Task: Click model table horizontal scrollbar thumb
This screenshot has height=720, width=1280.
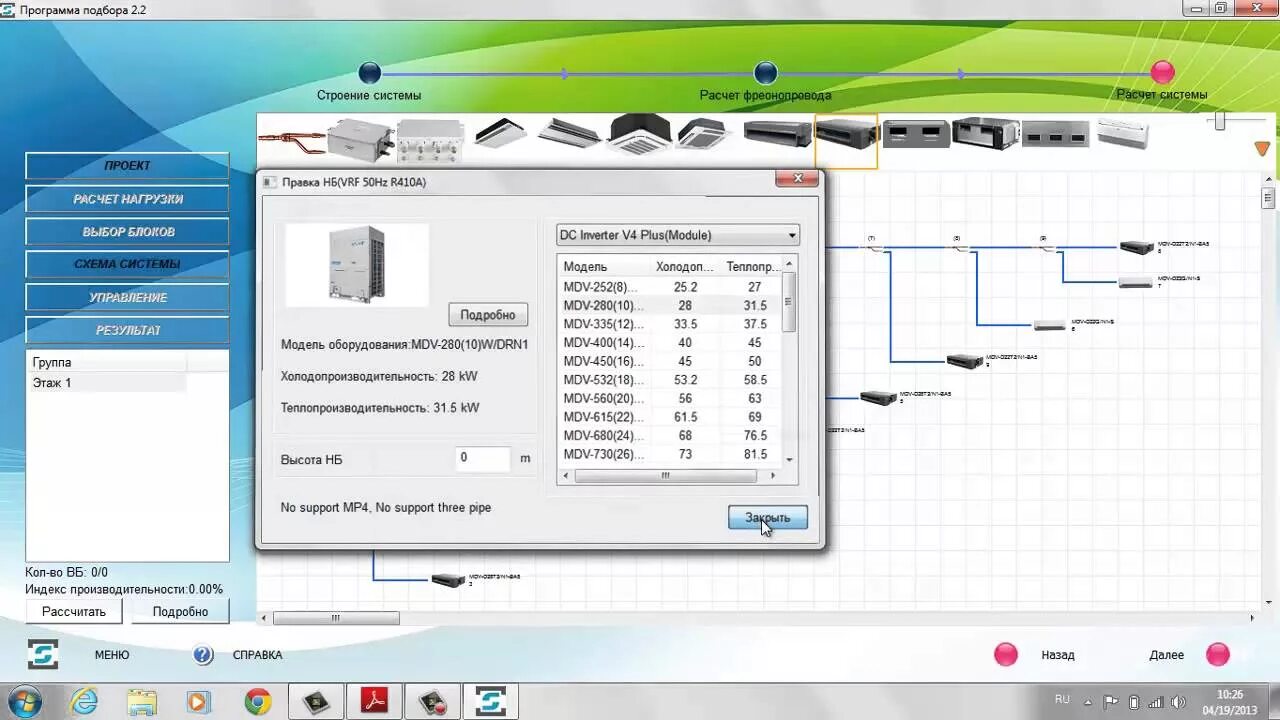Action: [x=665, y=476]
